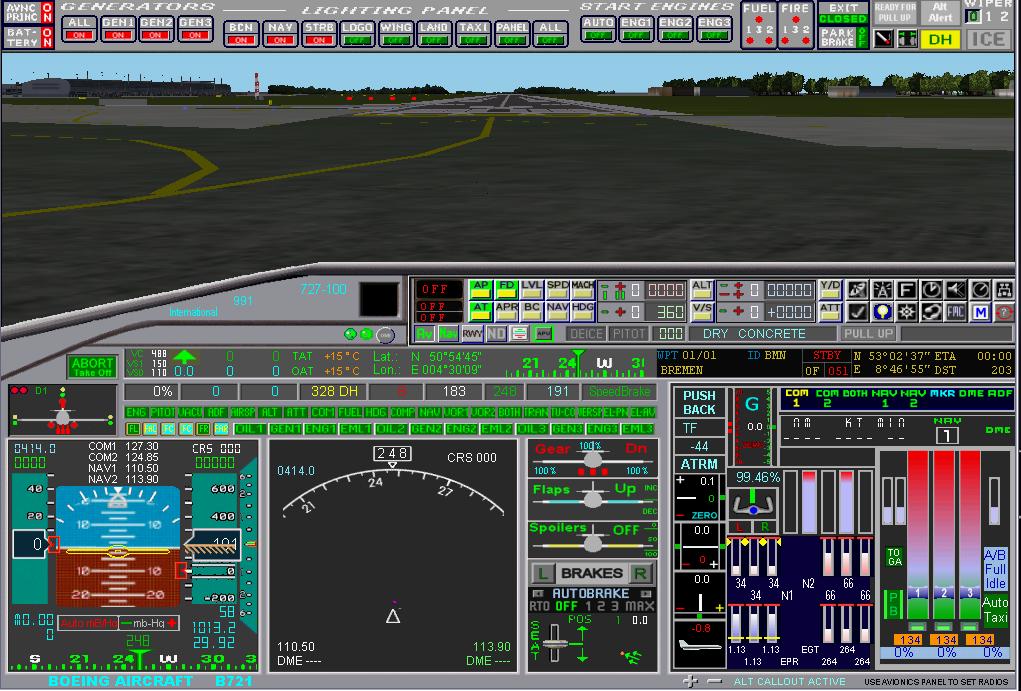Toggle the AVNC PRINC master switch
The height and width of the screenshot is (691, 1021).
pos(29,13)
